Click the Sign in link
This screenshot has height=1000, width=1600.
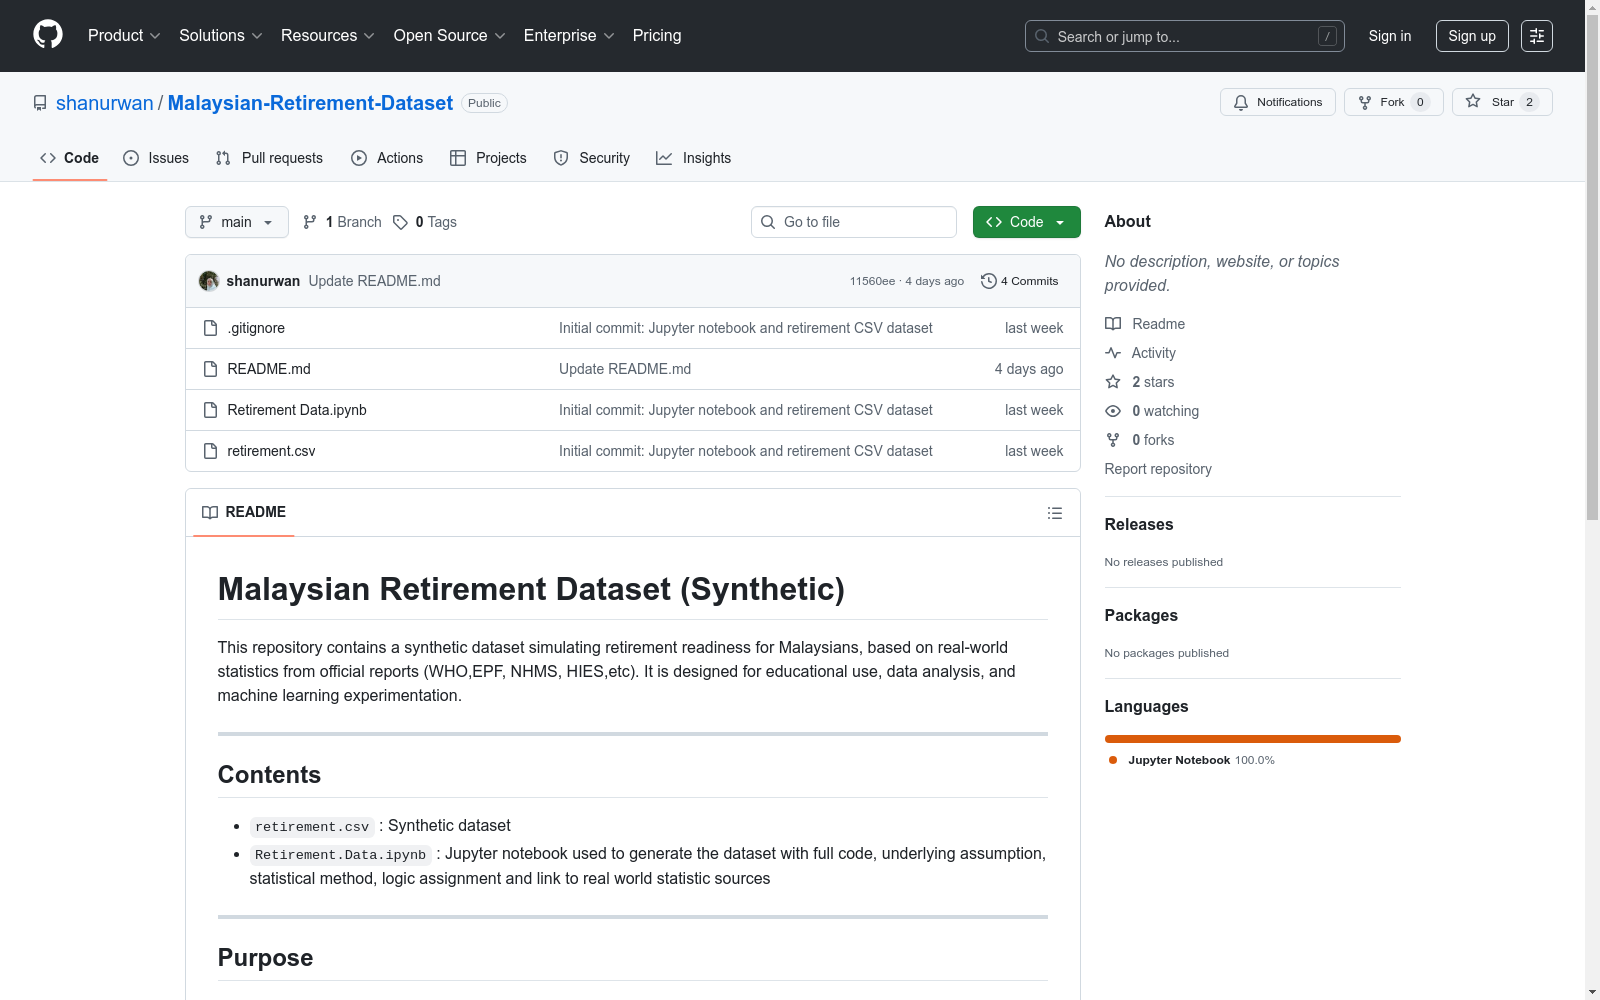(x=1390, y=36)
